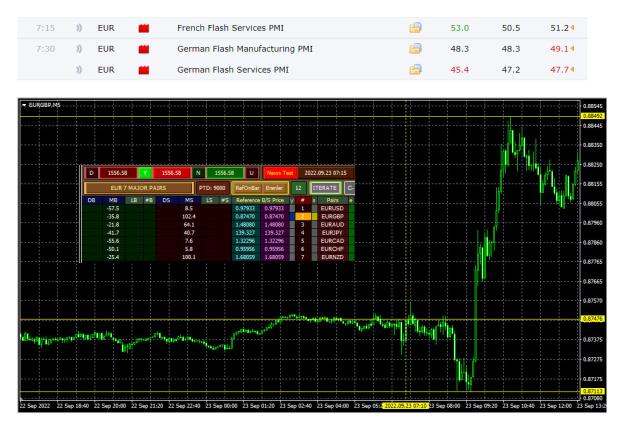Click blue indicator cell left of EURGBP number
This screenshot has width=625, height=431.
pos(292,216)
